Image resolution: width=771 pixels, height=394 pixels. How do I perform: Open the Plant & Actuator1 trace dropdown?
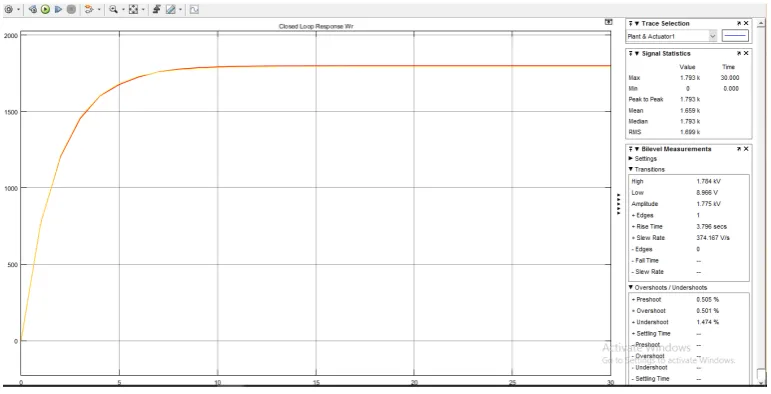[712, 36]
